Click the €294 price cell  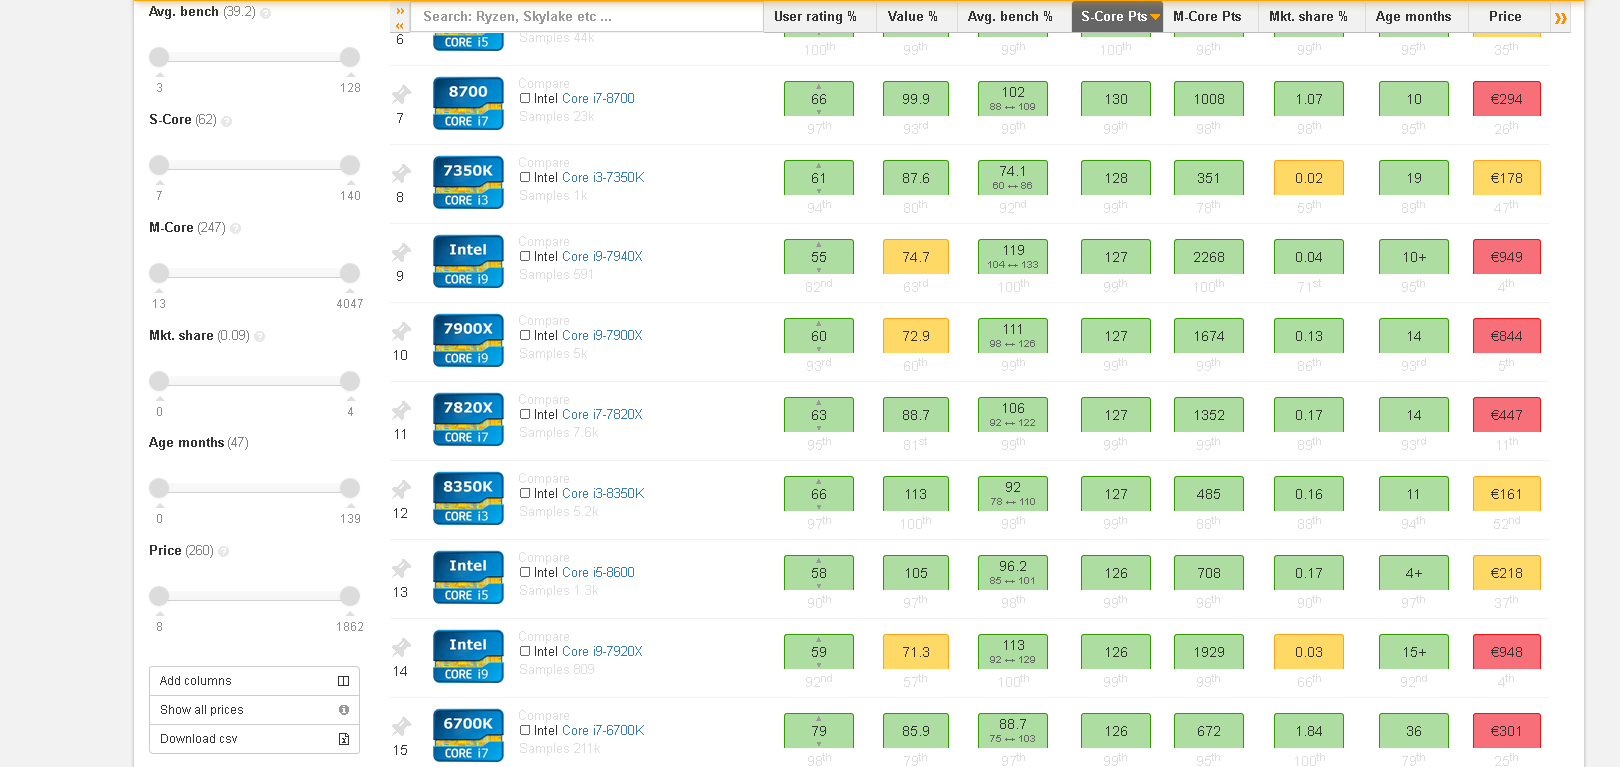coord(1506,99)
